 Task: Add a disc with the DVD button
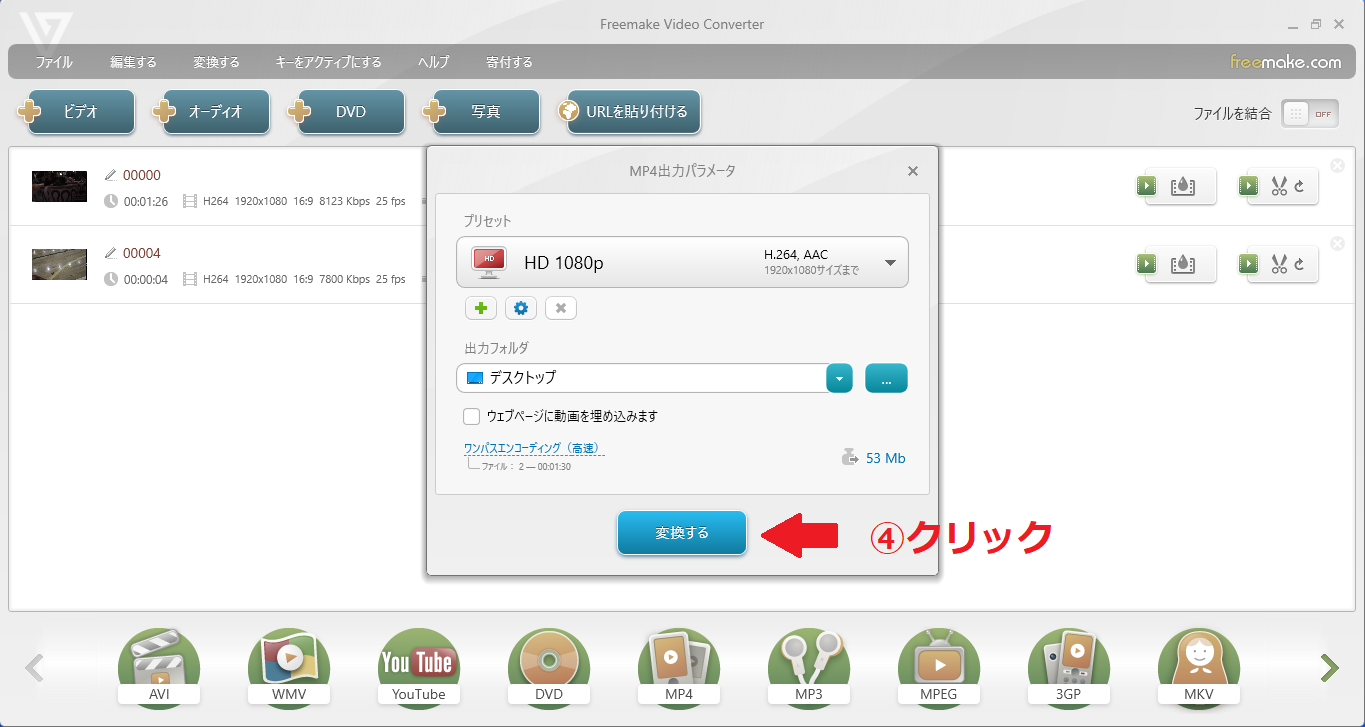[x=346, y=112]
